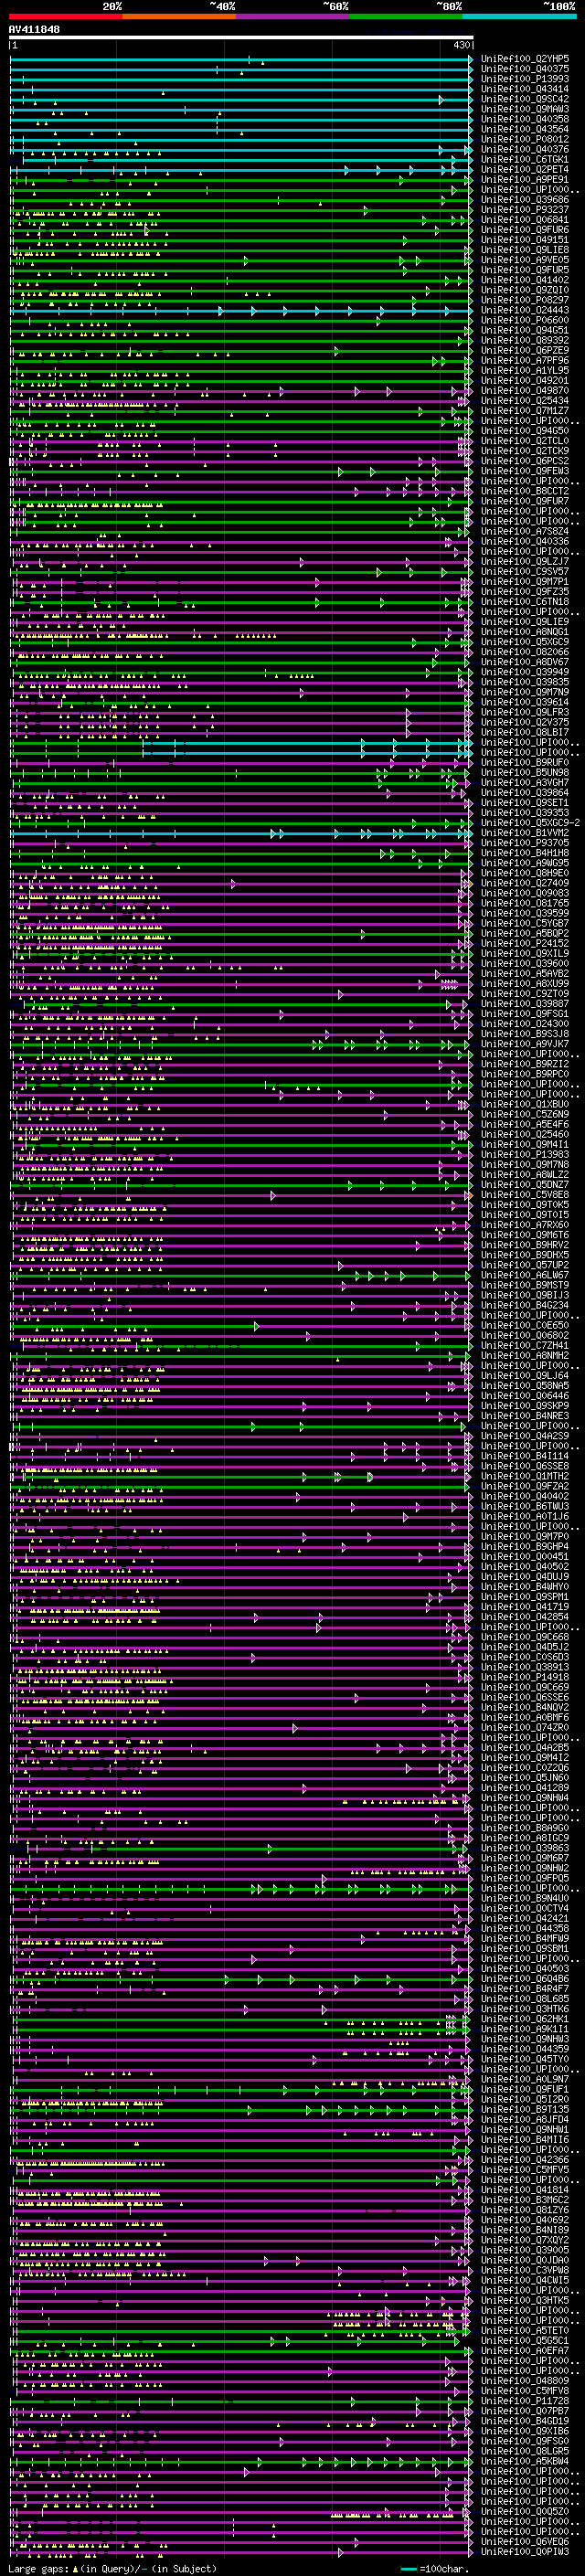Click the white query sequence bar
This screenshot has height=2576, width=585.
[x=241, y=37]
